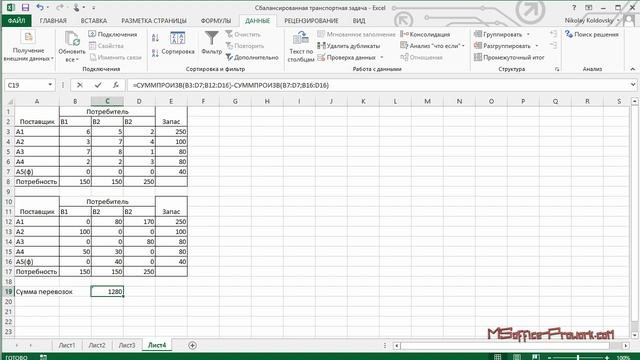Customize Quick Access Toolbar dropdown
This screenshot has width=640, height=360.
(x=93, y=7)
